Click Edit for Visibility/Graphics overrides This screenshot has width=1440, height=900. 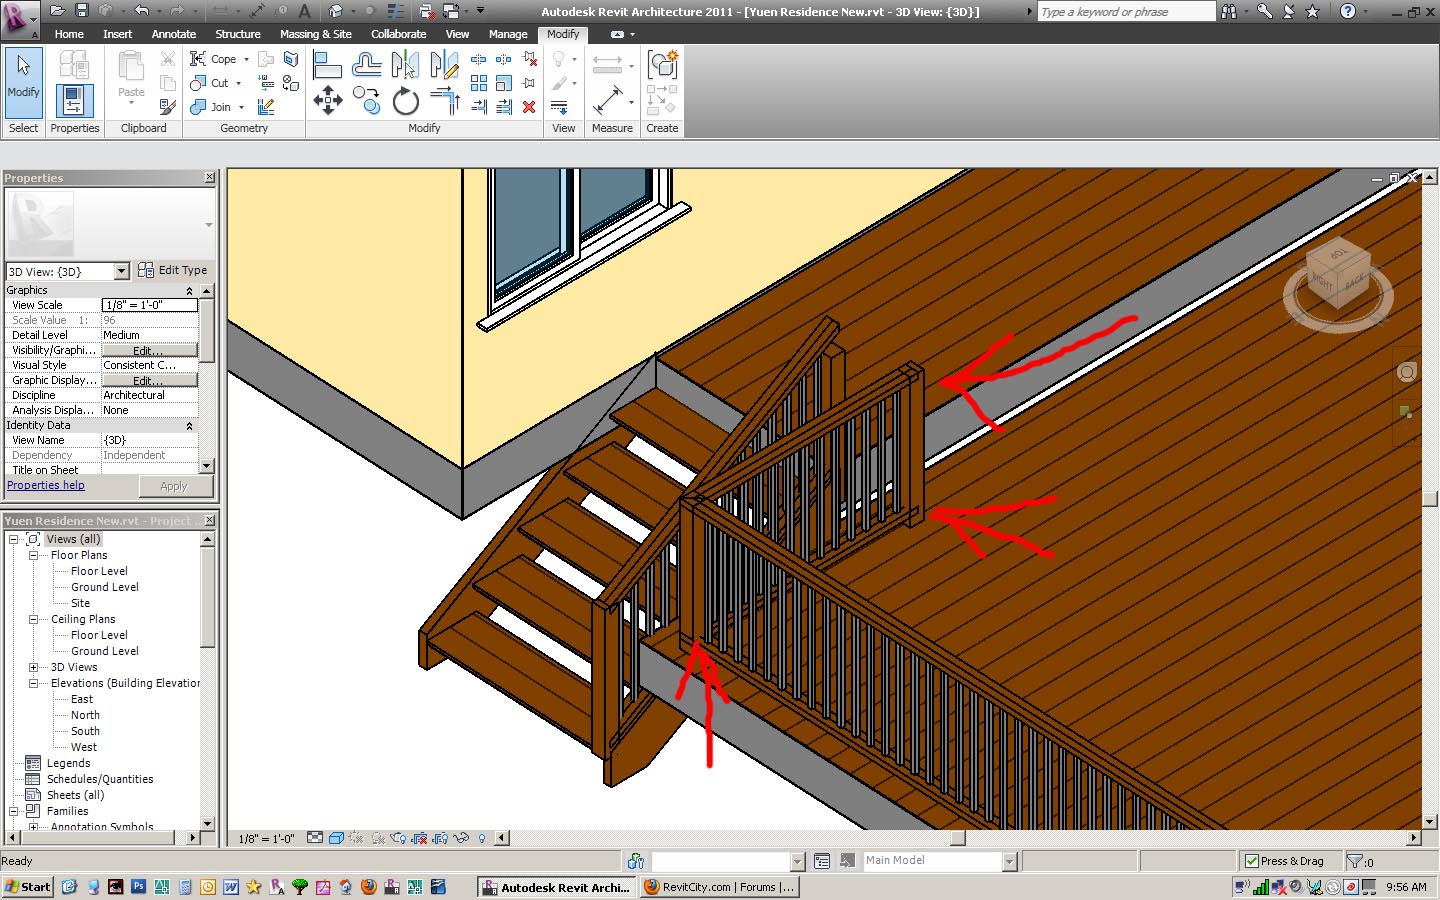(149, 351)
